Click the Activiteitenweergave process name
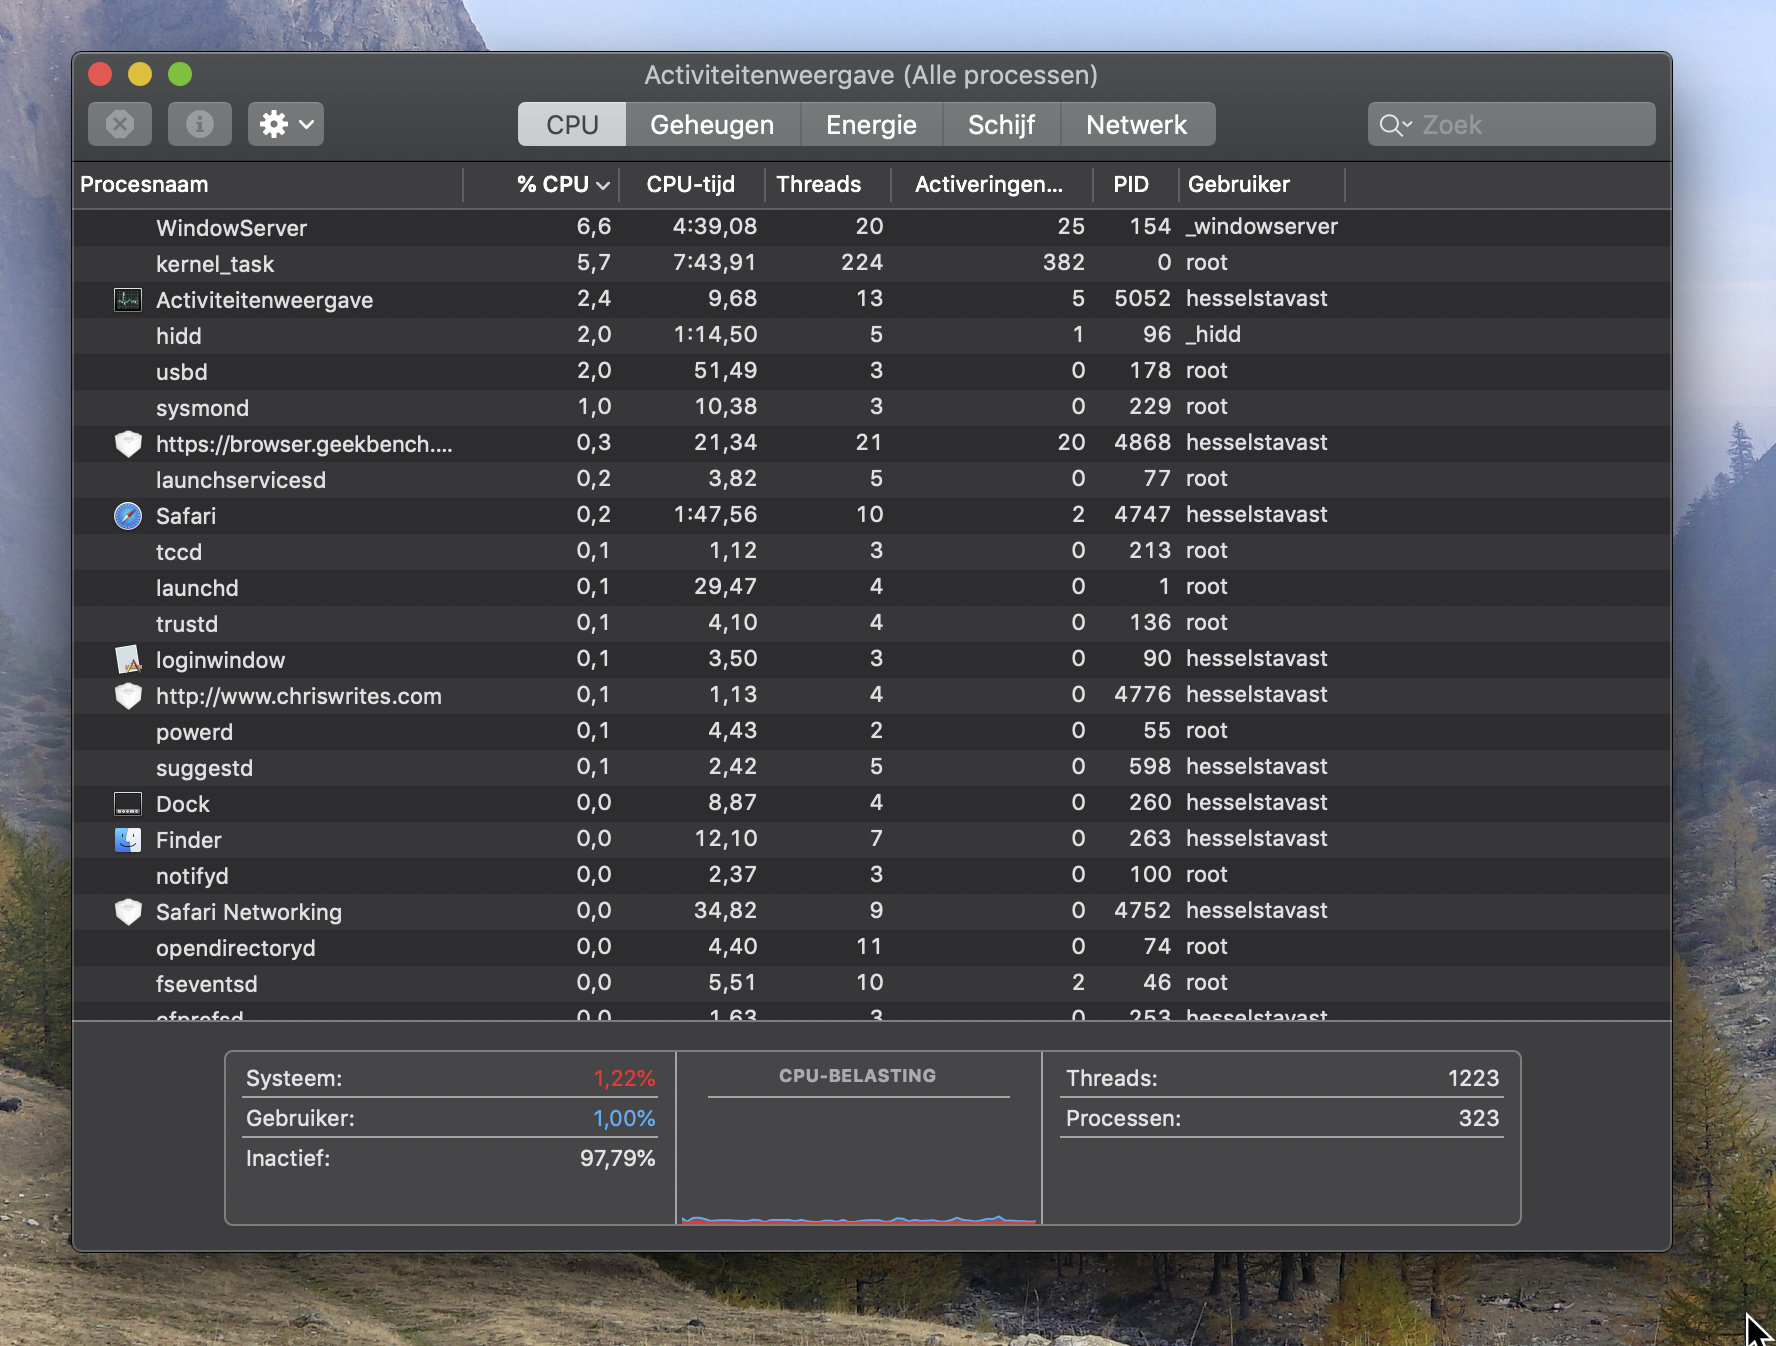The height and width of the screenshot is (1346, 1776). (264, 300)
